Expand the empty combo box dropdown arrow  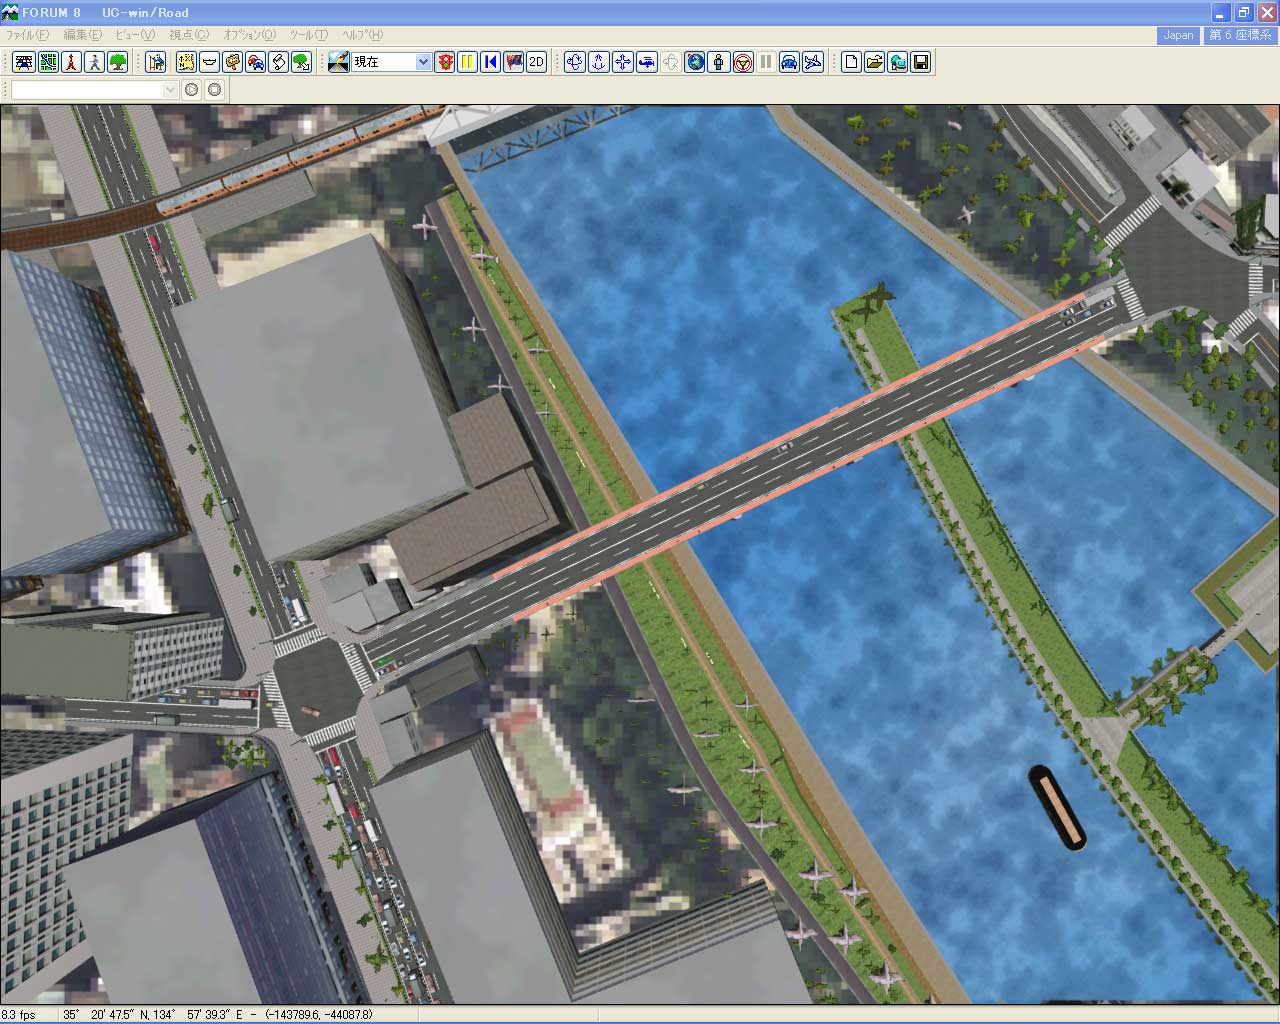[169, 90]
